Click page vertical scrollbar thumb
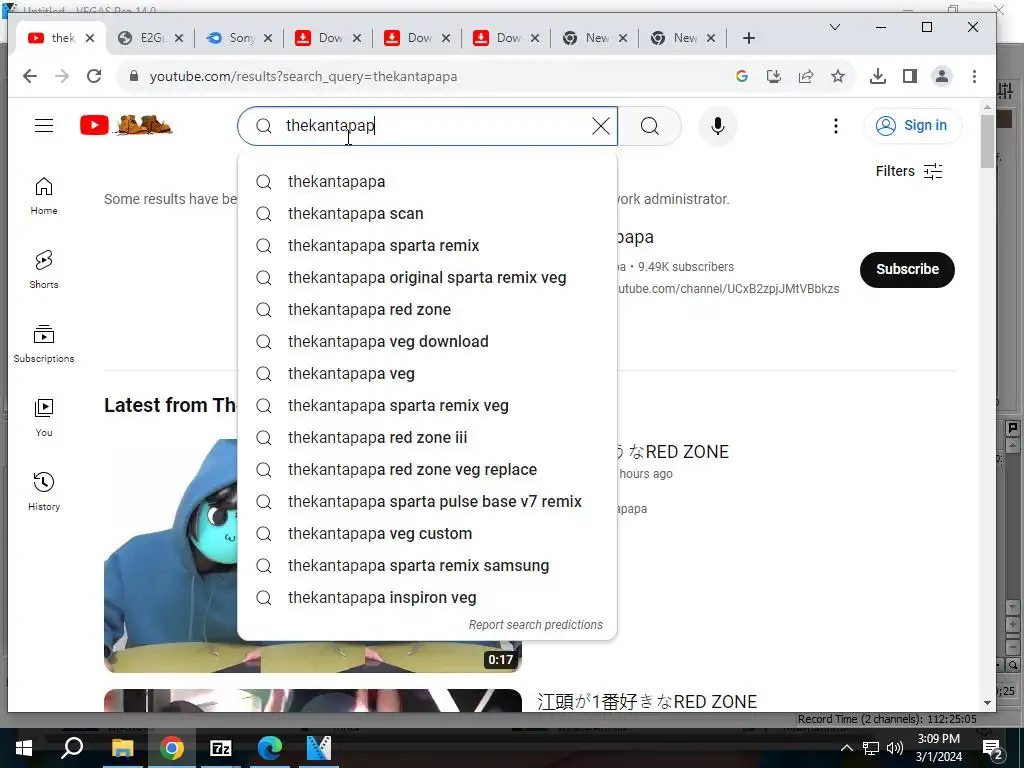 tap(987, 140)
